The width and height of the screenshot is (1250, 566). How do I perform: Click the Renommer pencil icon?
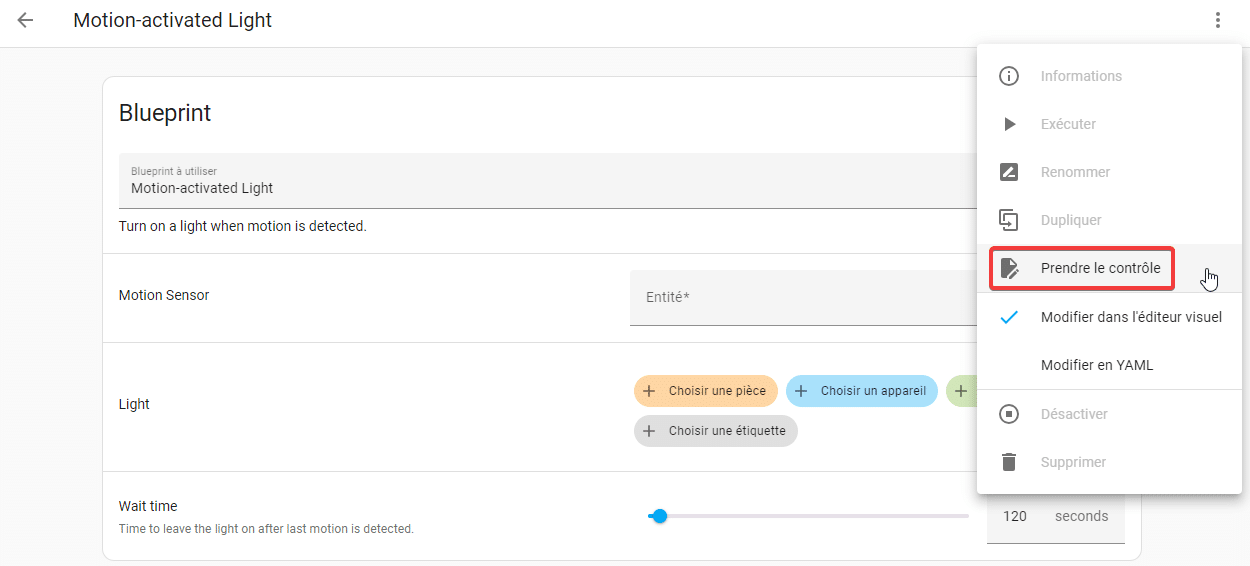tap(1009, 172)
